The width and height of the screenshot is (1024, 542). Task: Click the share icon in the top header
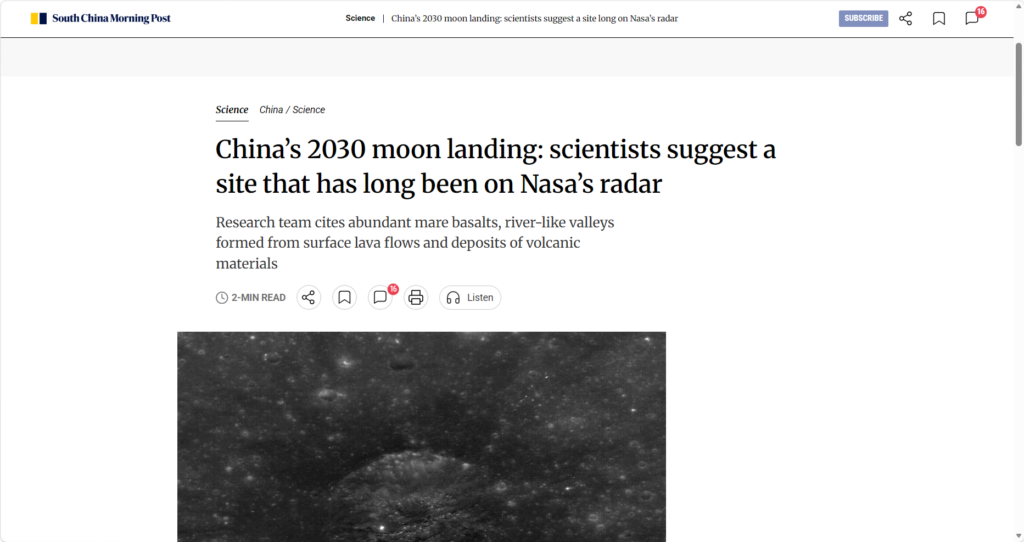(x=906, y=18)
